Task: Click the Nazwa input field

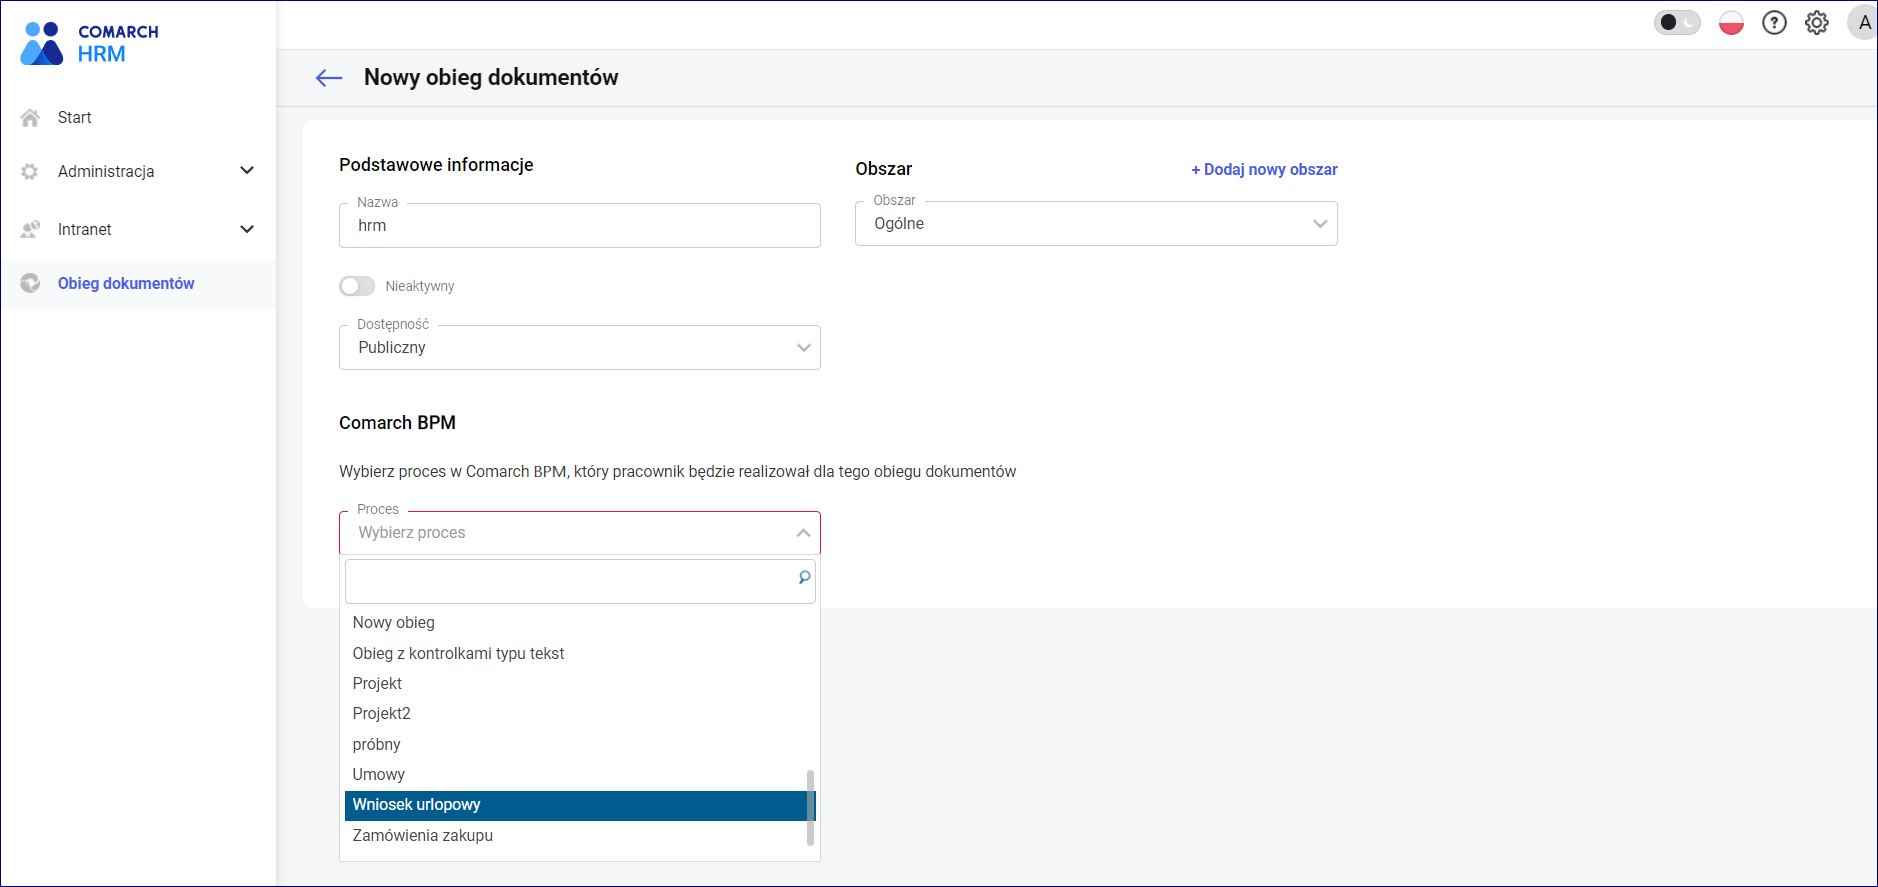Action: click(x=579, y=226)
